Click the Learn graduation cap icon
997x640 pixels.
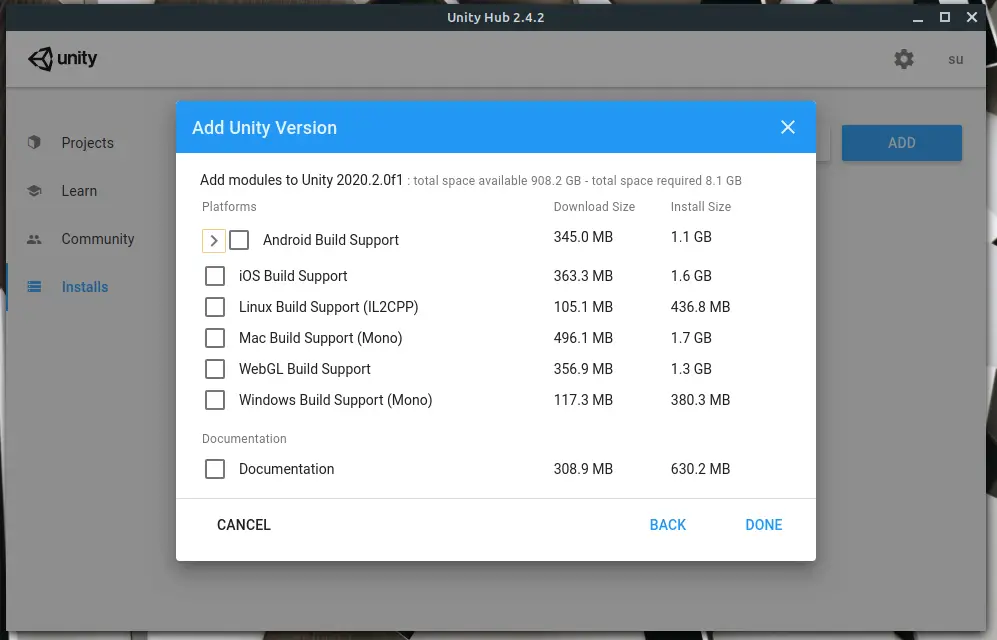click(x=34, y=191)
